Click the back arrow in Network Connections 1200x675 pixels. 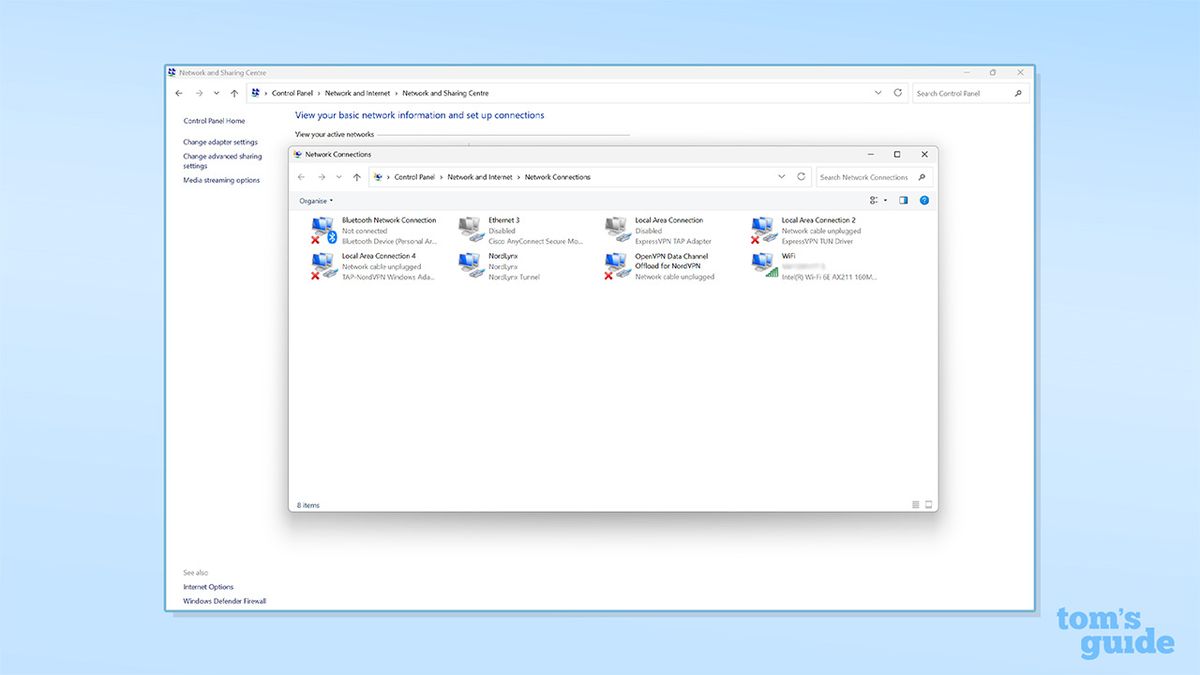pos(301,176)
